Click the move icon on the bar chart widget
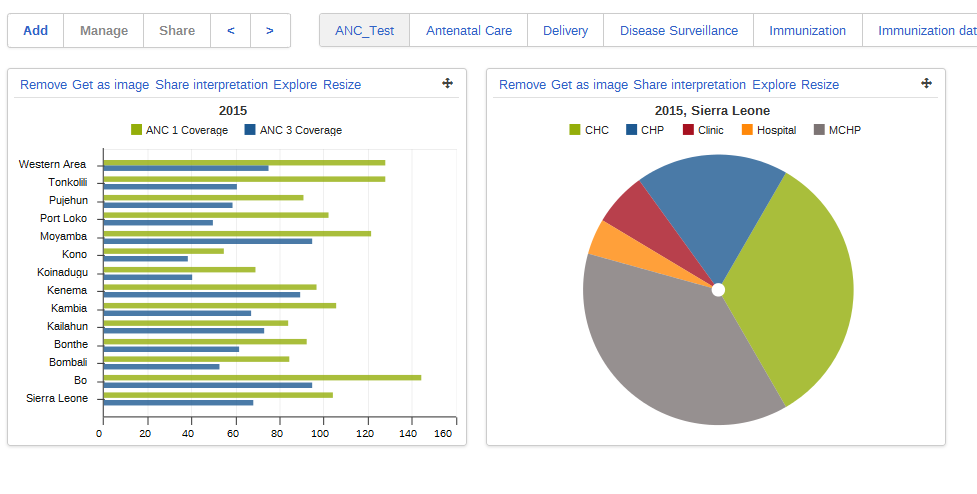The height and width of the screenshot is (494, 977). [x=447, y=84]
